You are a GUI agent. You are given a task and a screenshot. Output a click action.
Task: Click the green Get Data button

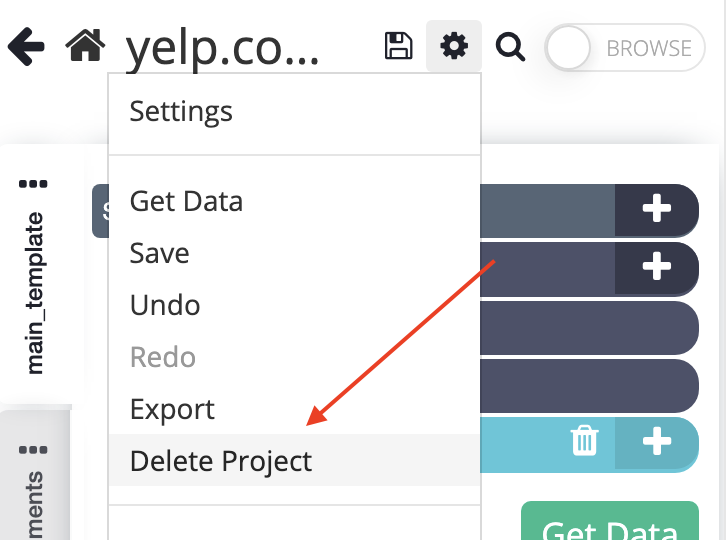610,521
